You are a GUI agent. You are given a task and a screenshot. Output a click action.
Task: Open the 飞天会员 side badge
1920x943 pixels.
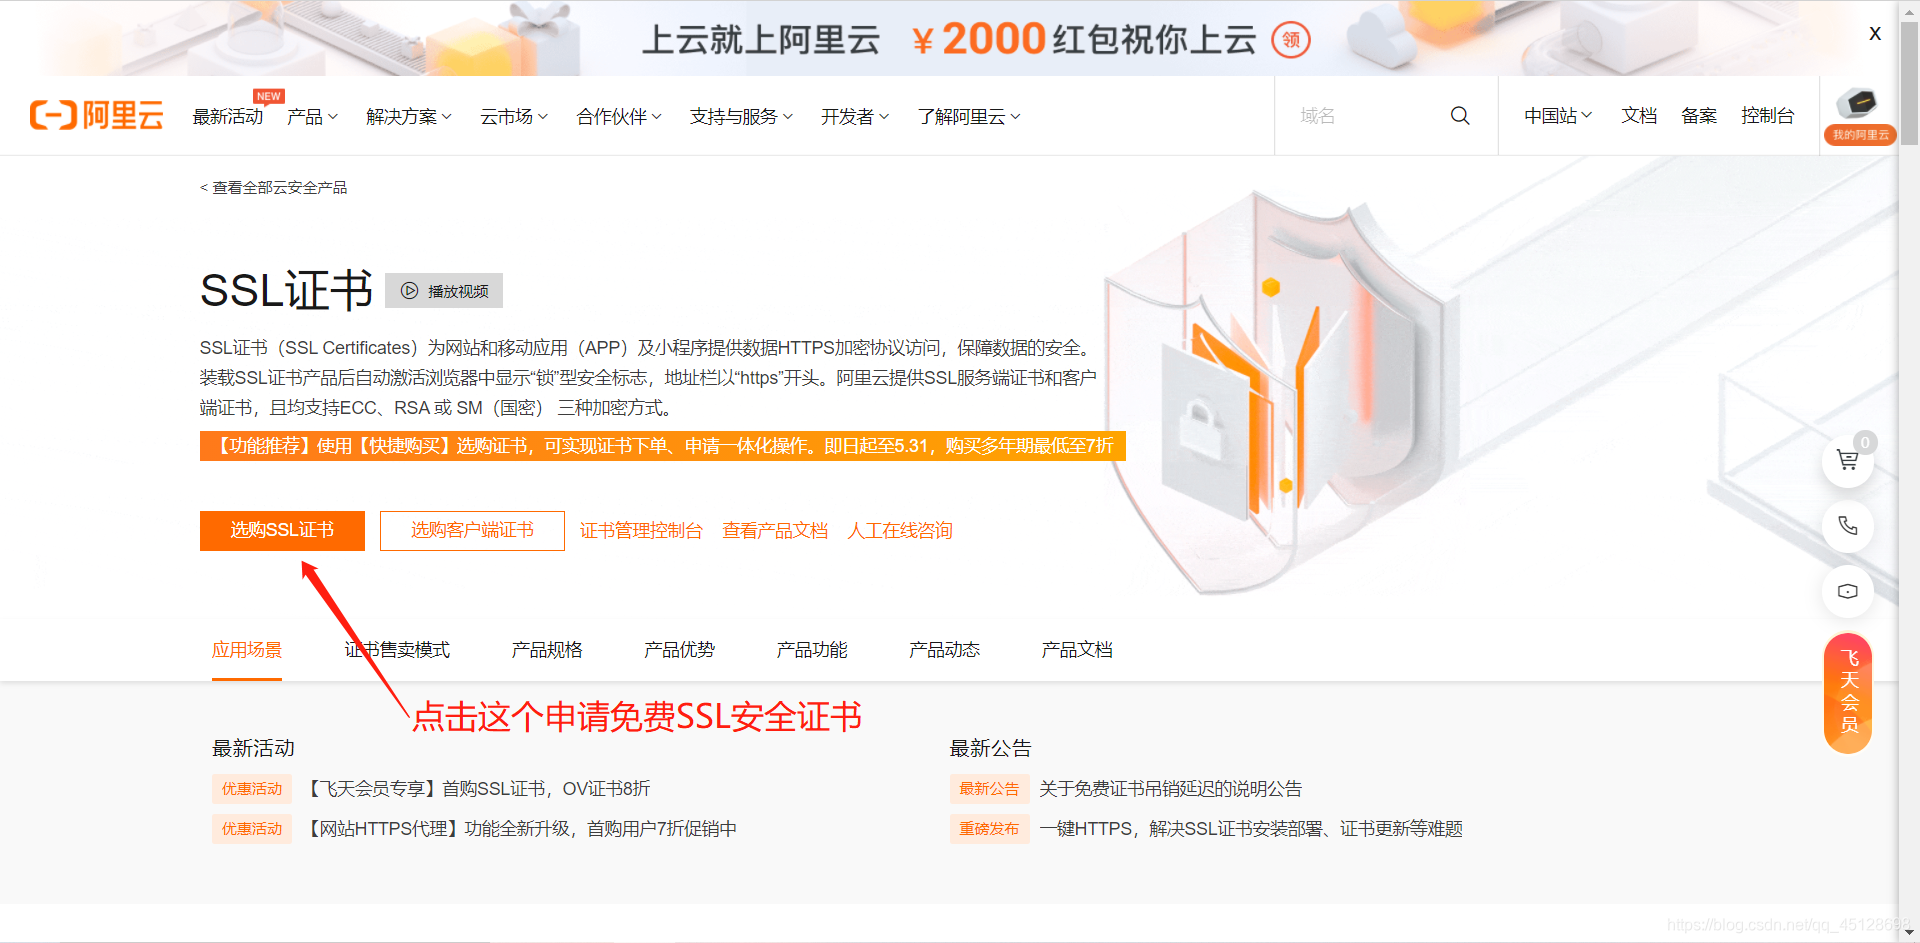(1848, 692)
